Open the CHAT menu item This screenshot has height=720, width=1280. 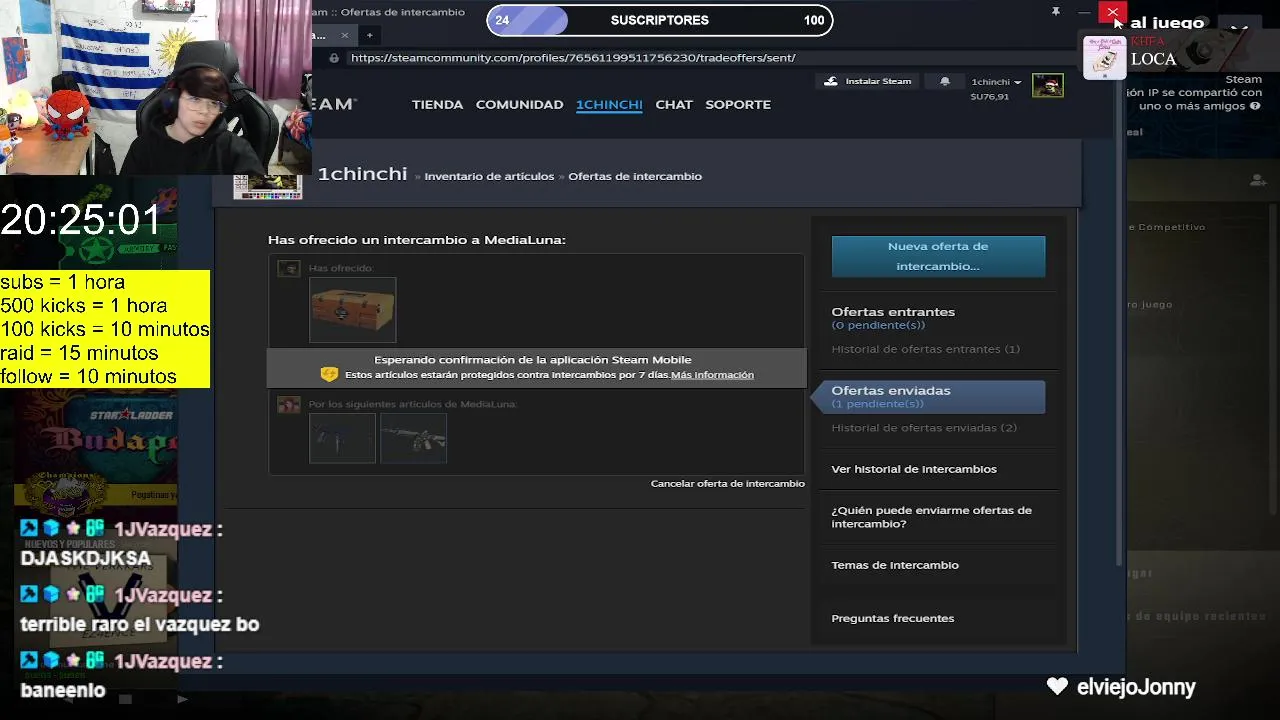coord(674,104)
